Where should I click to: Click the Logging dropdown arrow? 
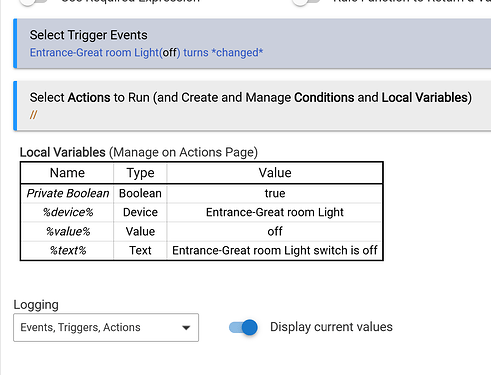pos(186,328)
